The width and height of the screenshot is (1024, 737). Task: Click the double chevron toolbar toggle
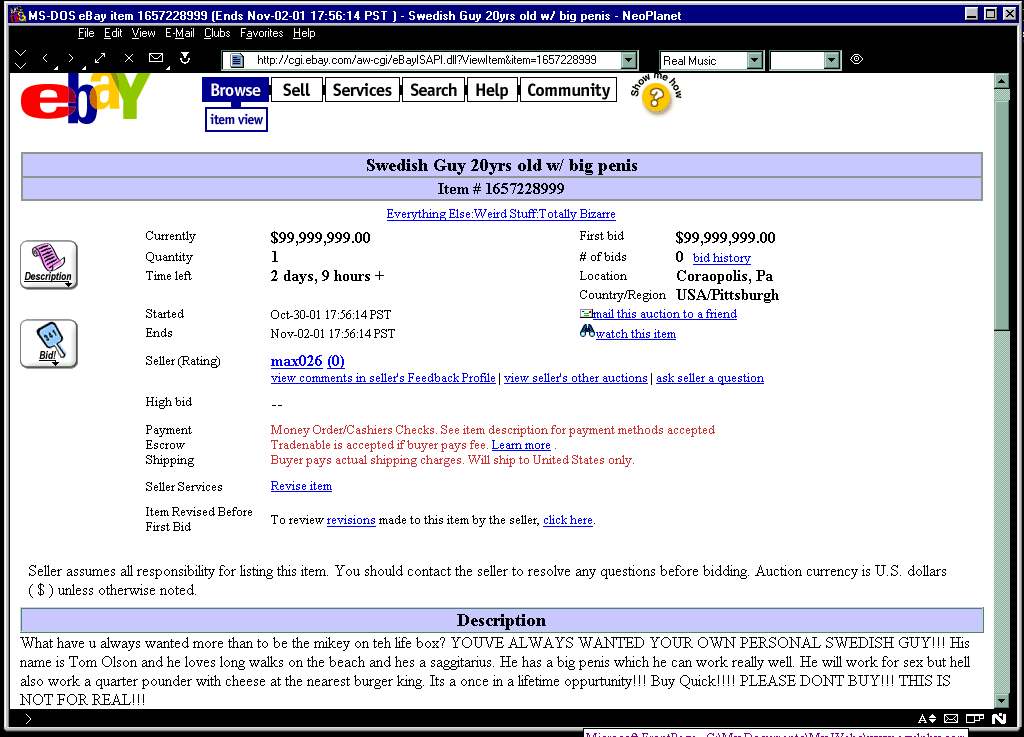click(x=21, y=59)
